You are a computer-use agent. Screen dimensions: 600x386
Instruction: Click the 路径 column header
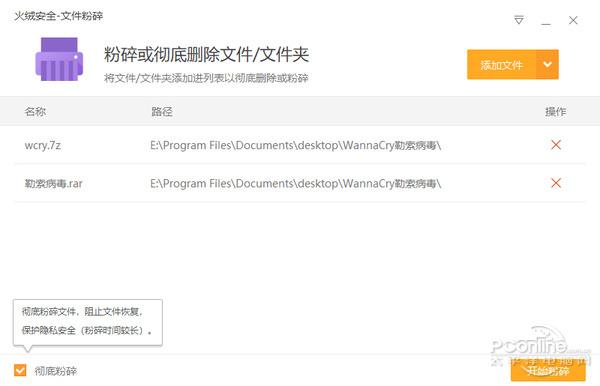(162, 111)
